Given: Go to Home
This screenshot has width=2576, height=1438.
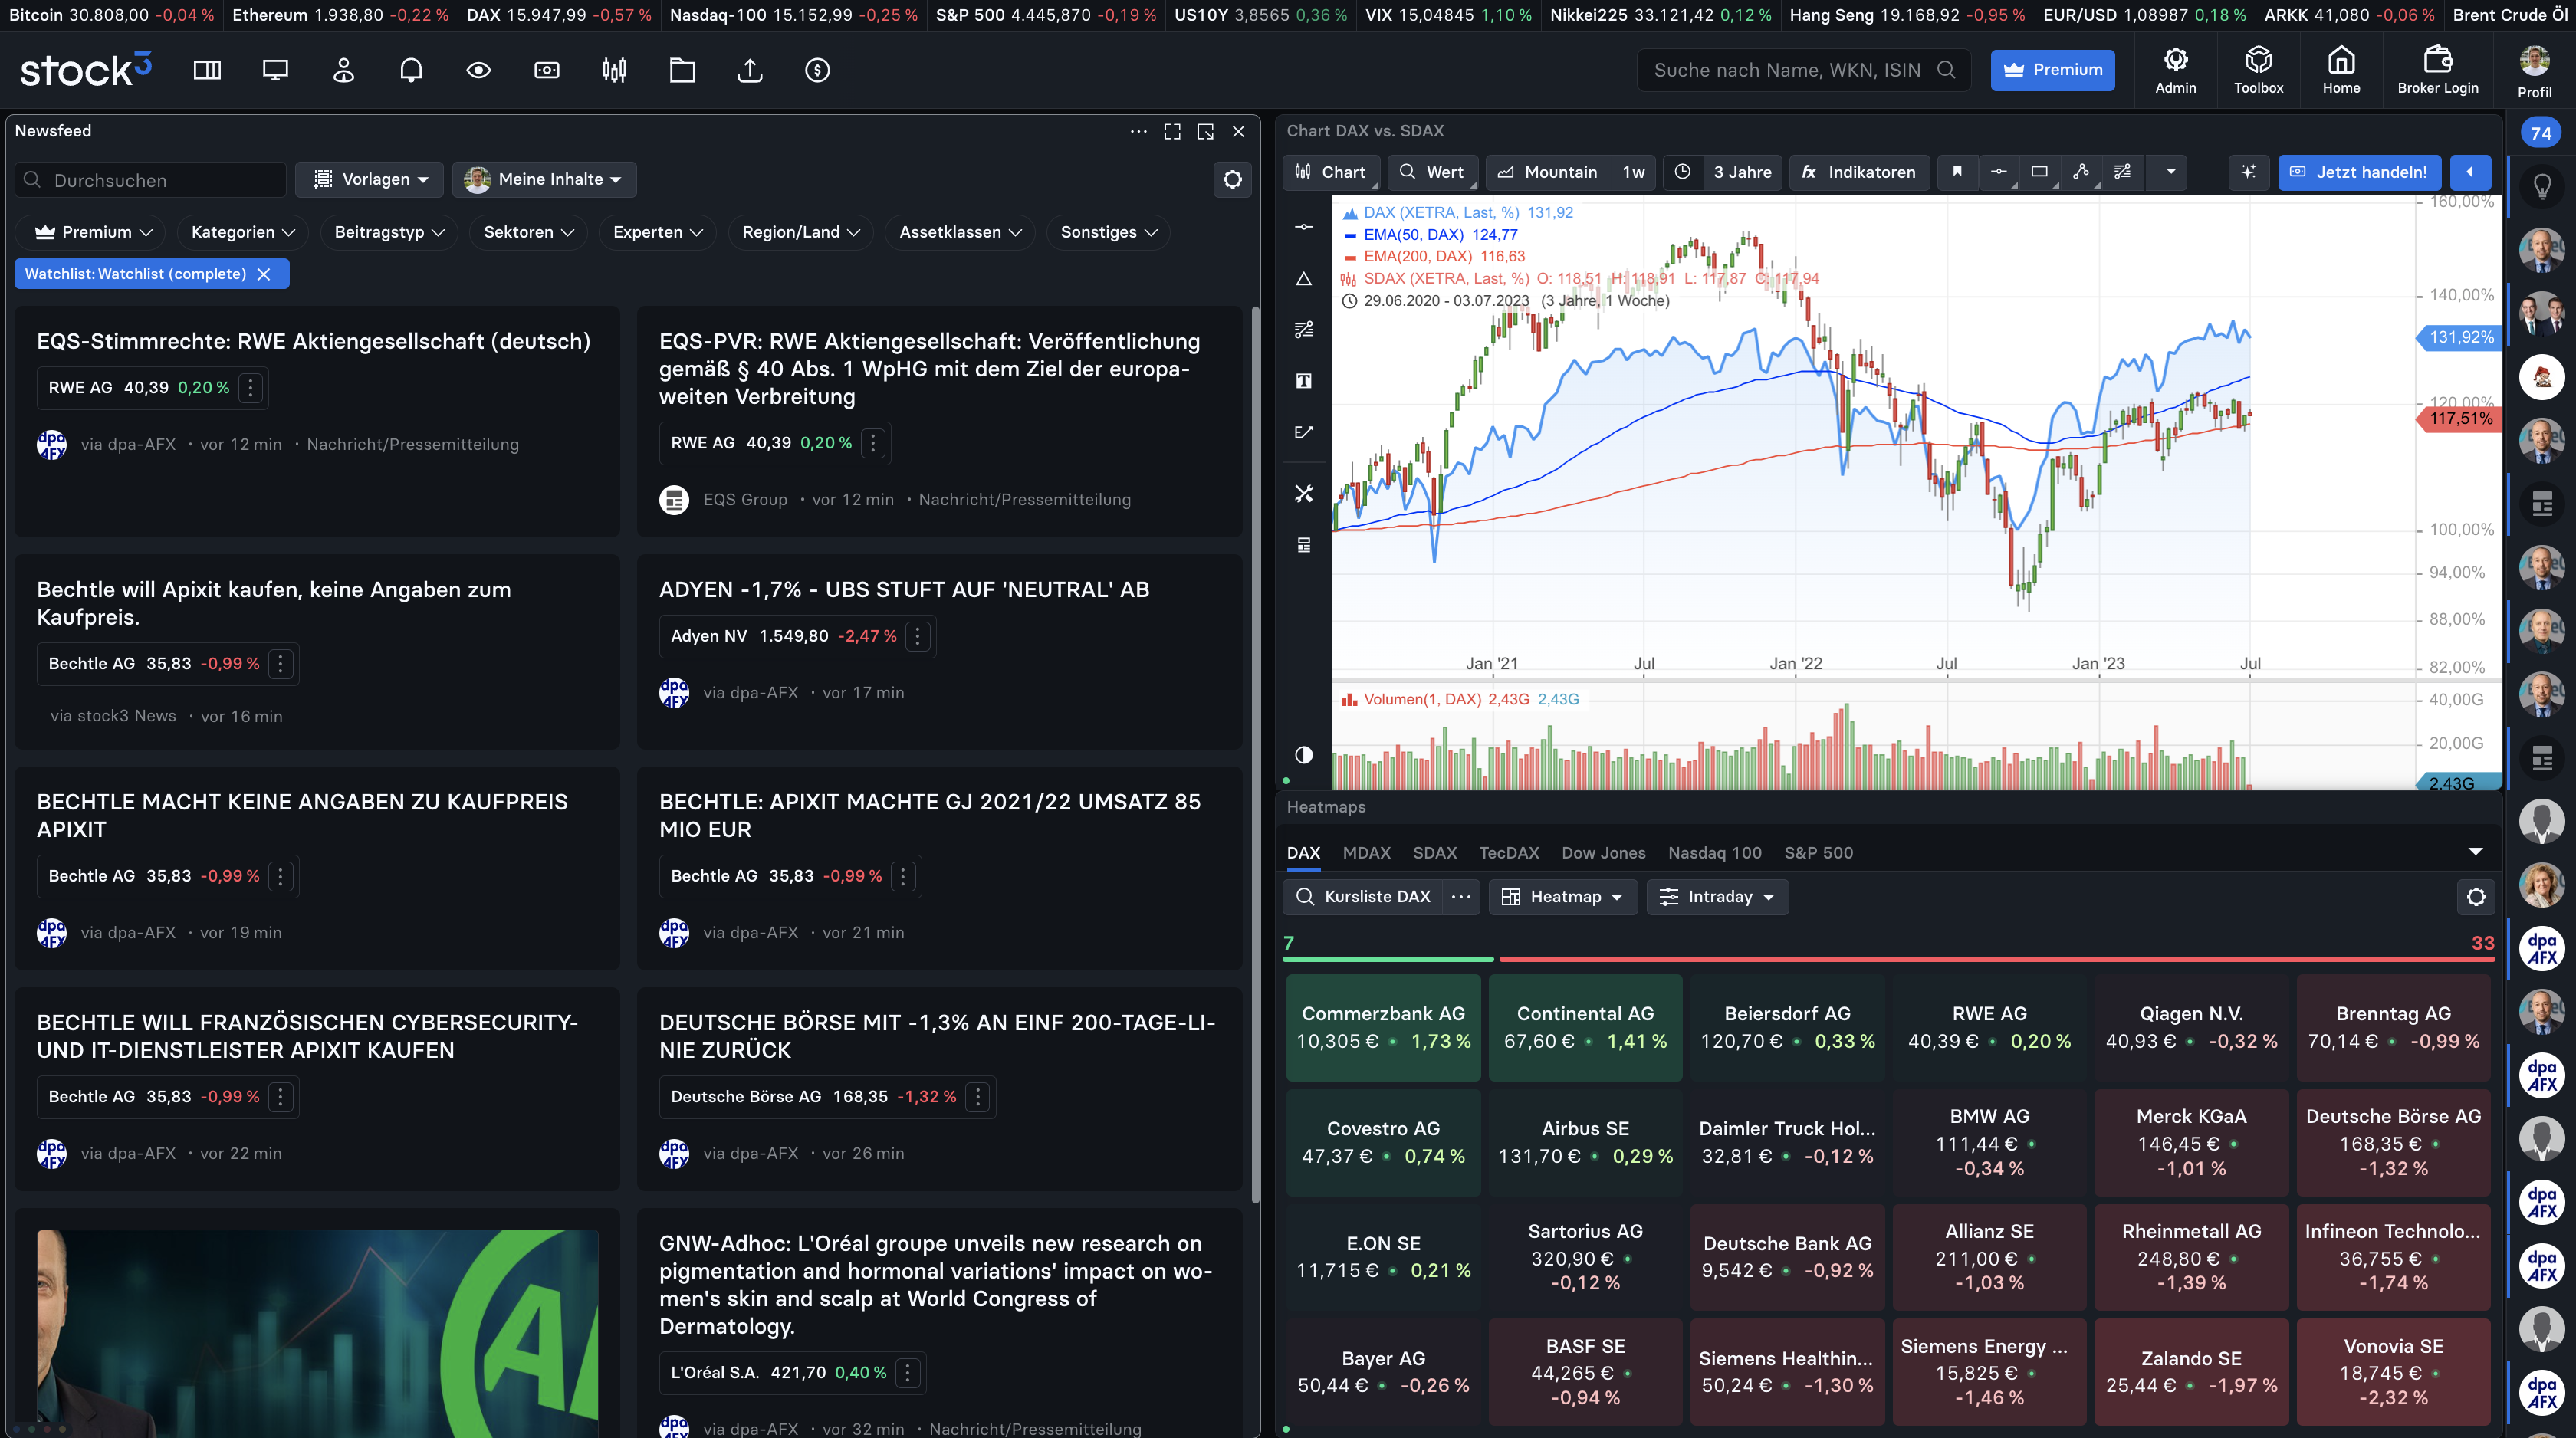Looking at the screenshot, I should pyautogui.click(x=2341, y=70).
